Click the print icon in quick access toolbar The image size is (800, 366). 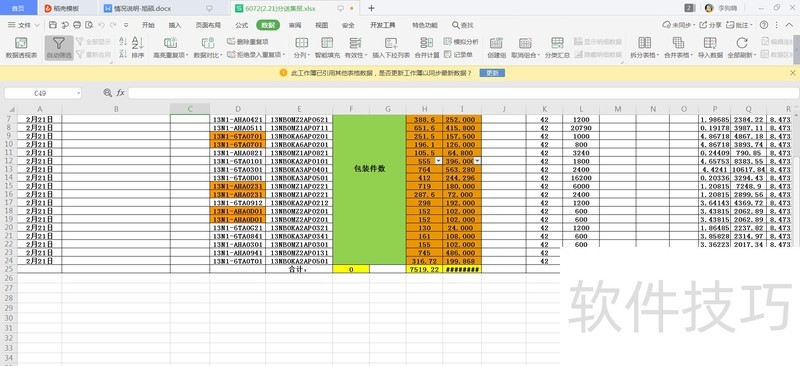coord(77,25)
